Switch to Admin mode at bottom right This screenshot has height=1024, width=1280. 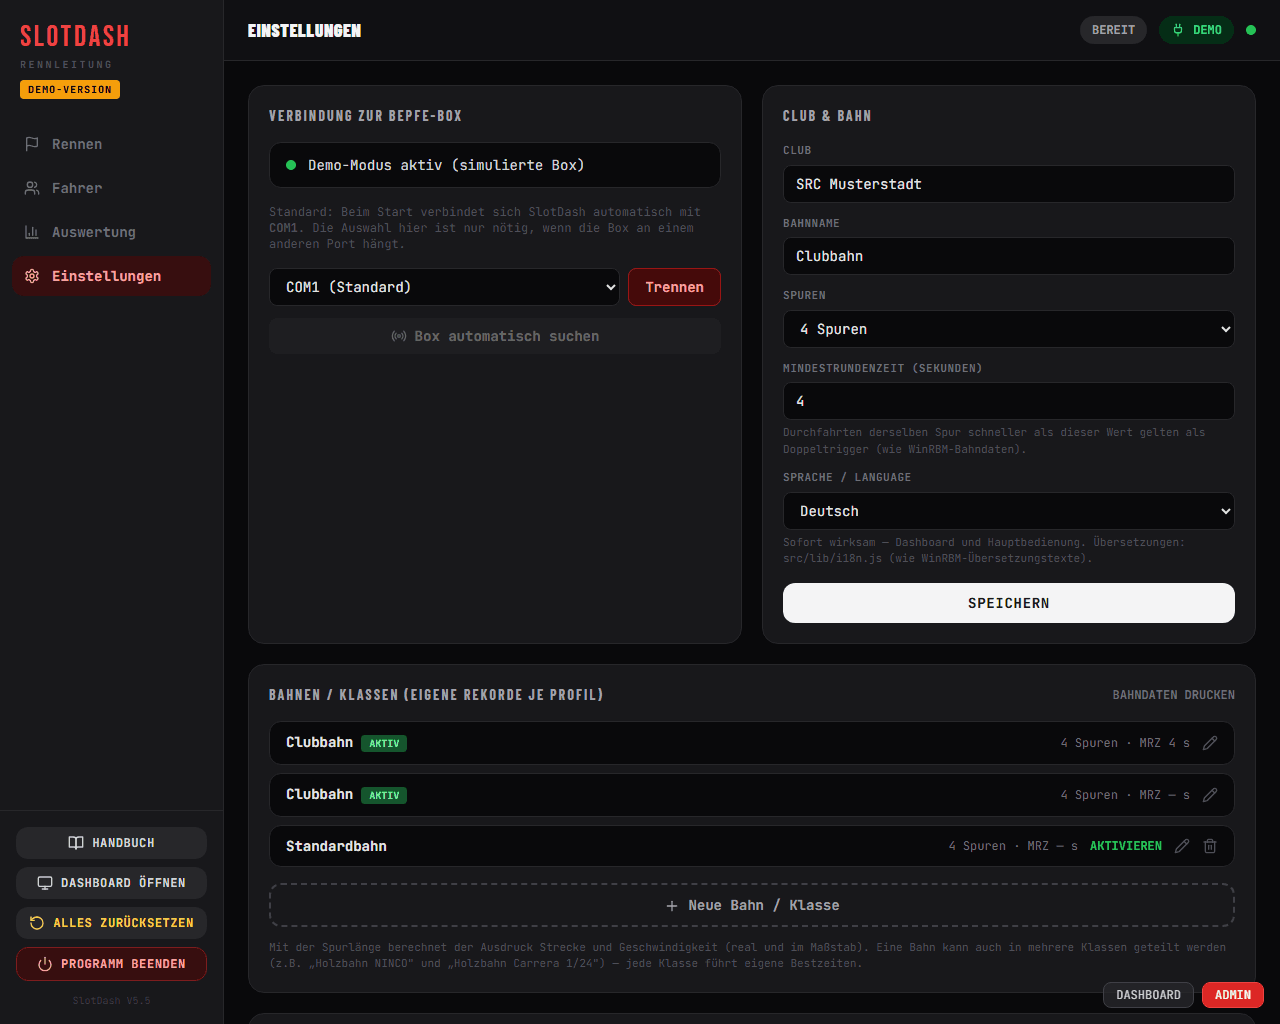(x=1233, y=995)
